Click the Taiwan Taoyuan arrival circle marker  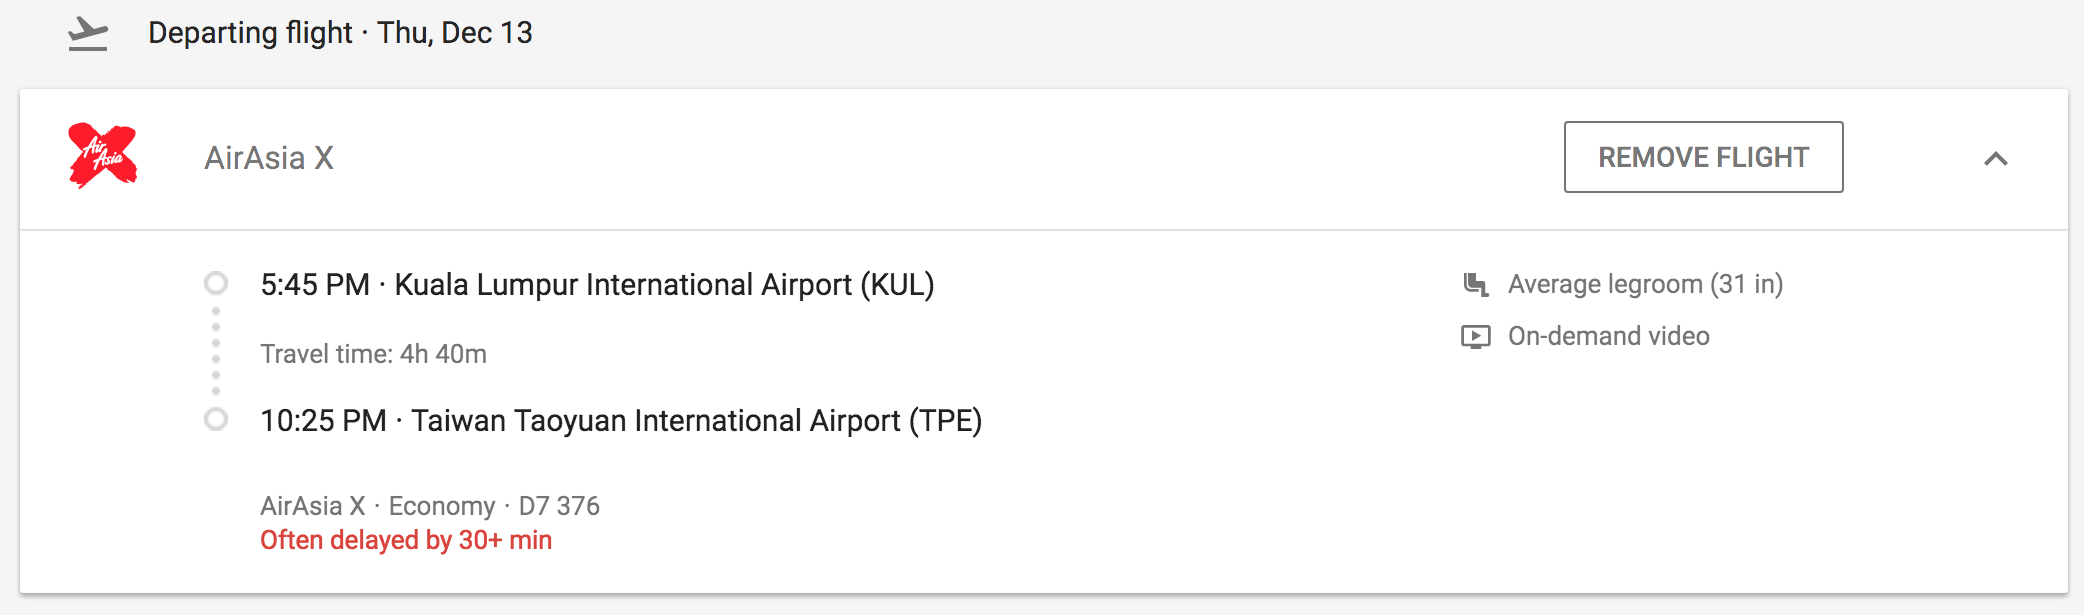[216, 420]
